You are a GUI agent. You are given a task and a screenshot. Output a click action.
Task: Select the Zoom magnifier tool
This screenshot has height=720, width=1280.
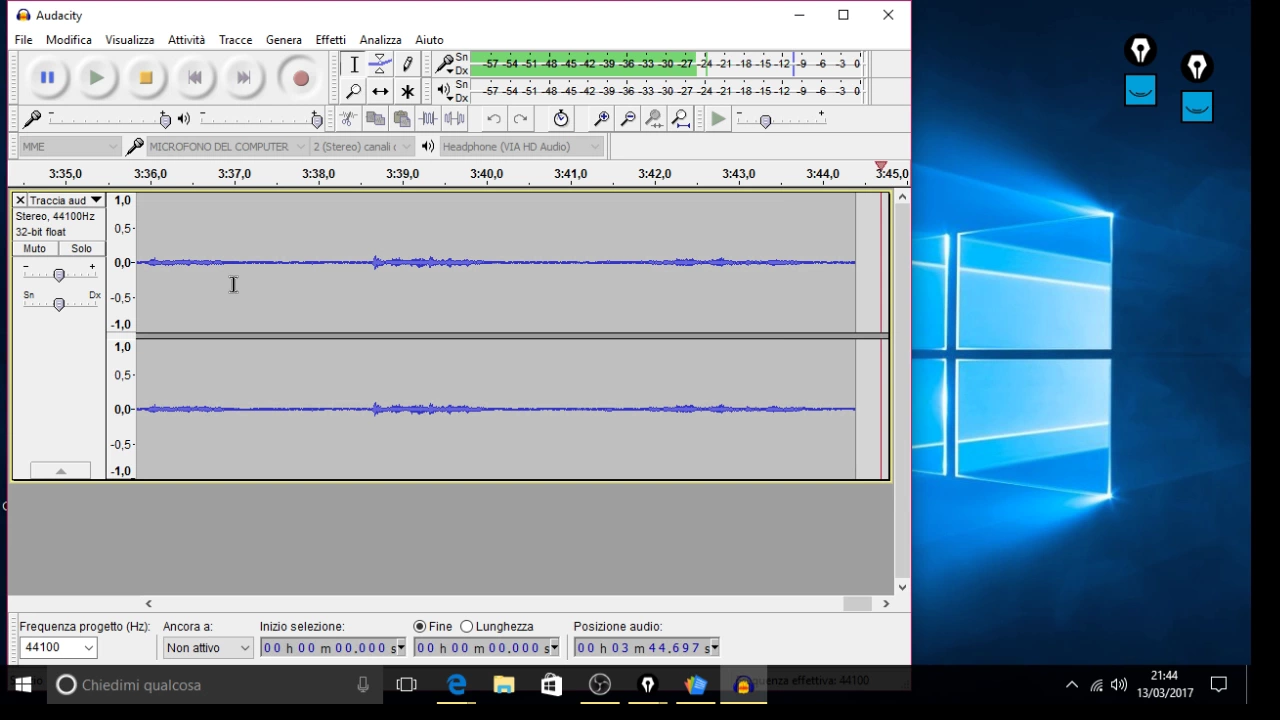point(354,92)
